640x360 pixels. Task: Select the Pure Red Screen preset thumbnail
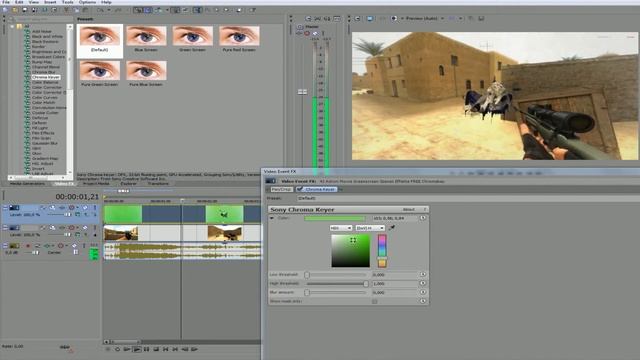point(239,39)
